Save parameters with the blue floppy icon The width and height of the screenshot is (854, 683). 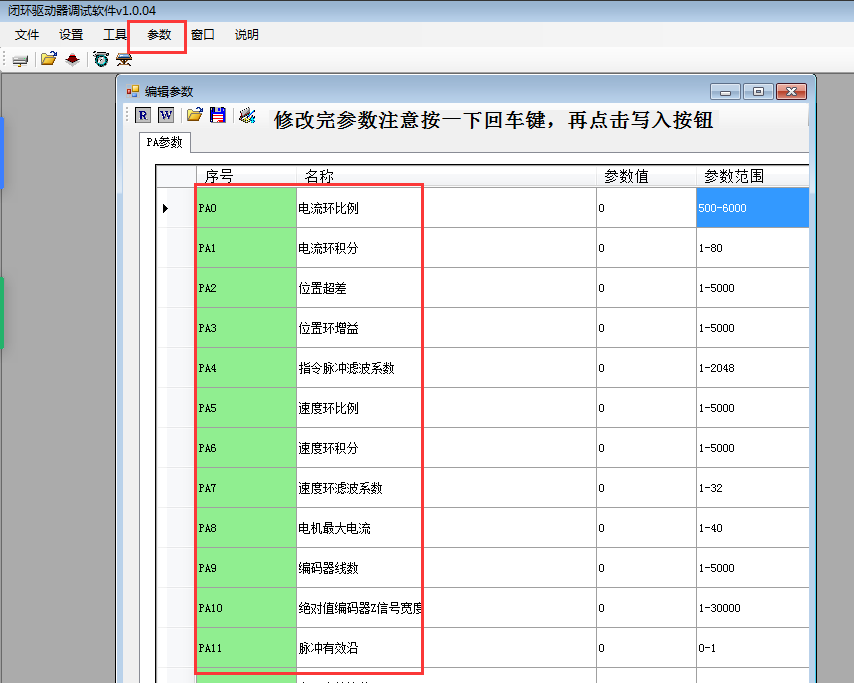(x=218, y=114)
